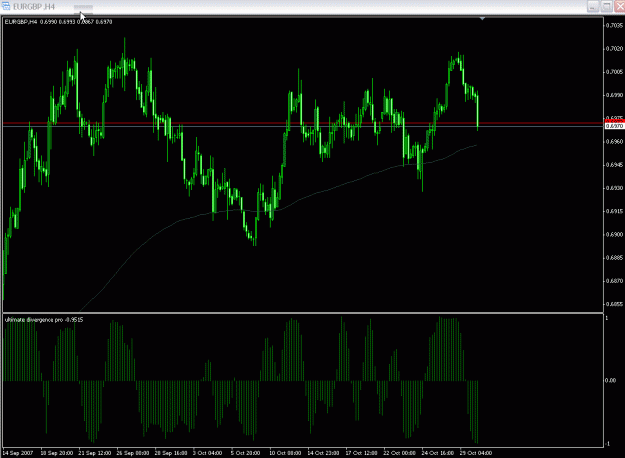Click the 14 Oct 23:00 date label
Screen dimensions: 625x458
[323, 453]
